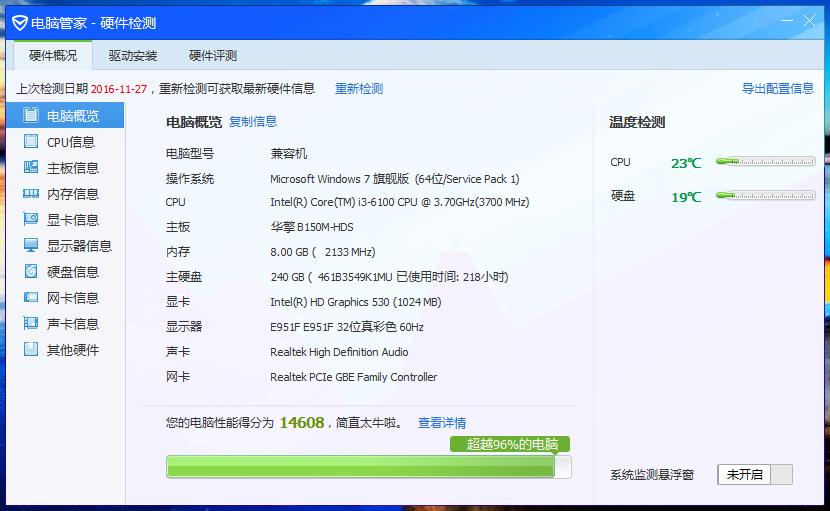Switch to the 驱动安装 tab
The image size is (830, 511).
[133, 55]
